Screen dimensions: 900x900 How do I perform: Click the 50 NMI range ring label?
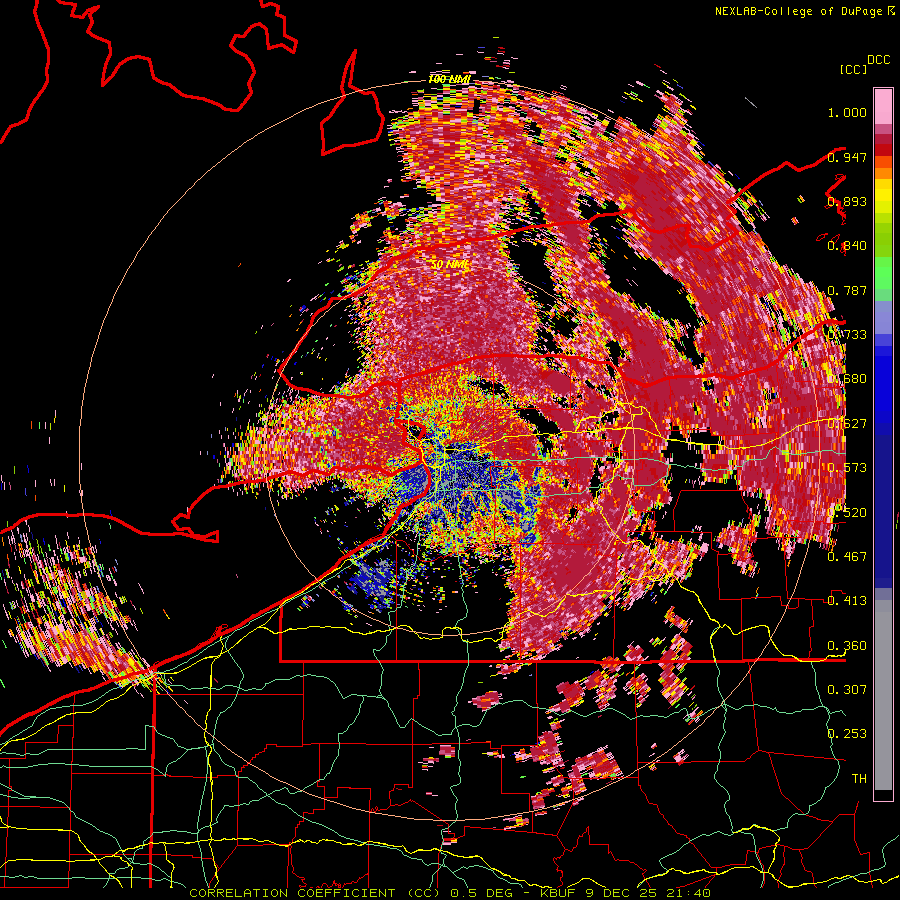click(x=449, y=265)
